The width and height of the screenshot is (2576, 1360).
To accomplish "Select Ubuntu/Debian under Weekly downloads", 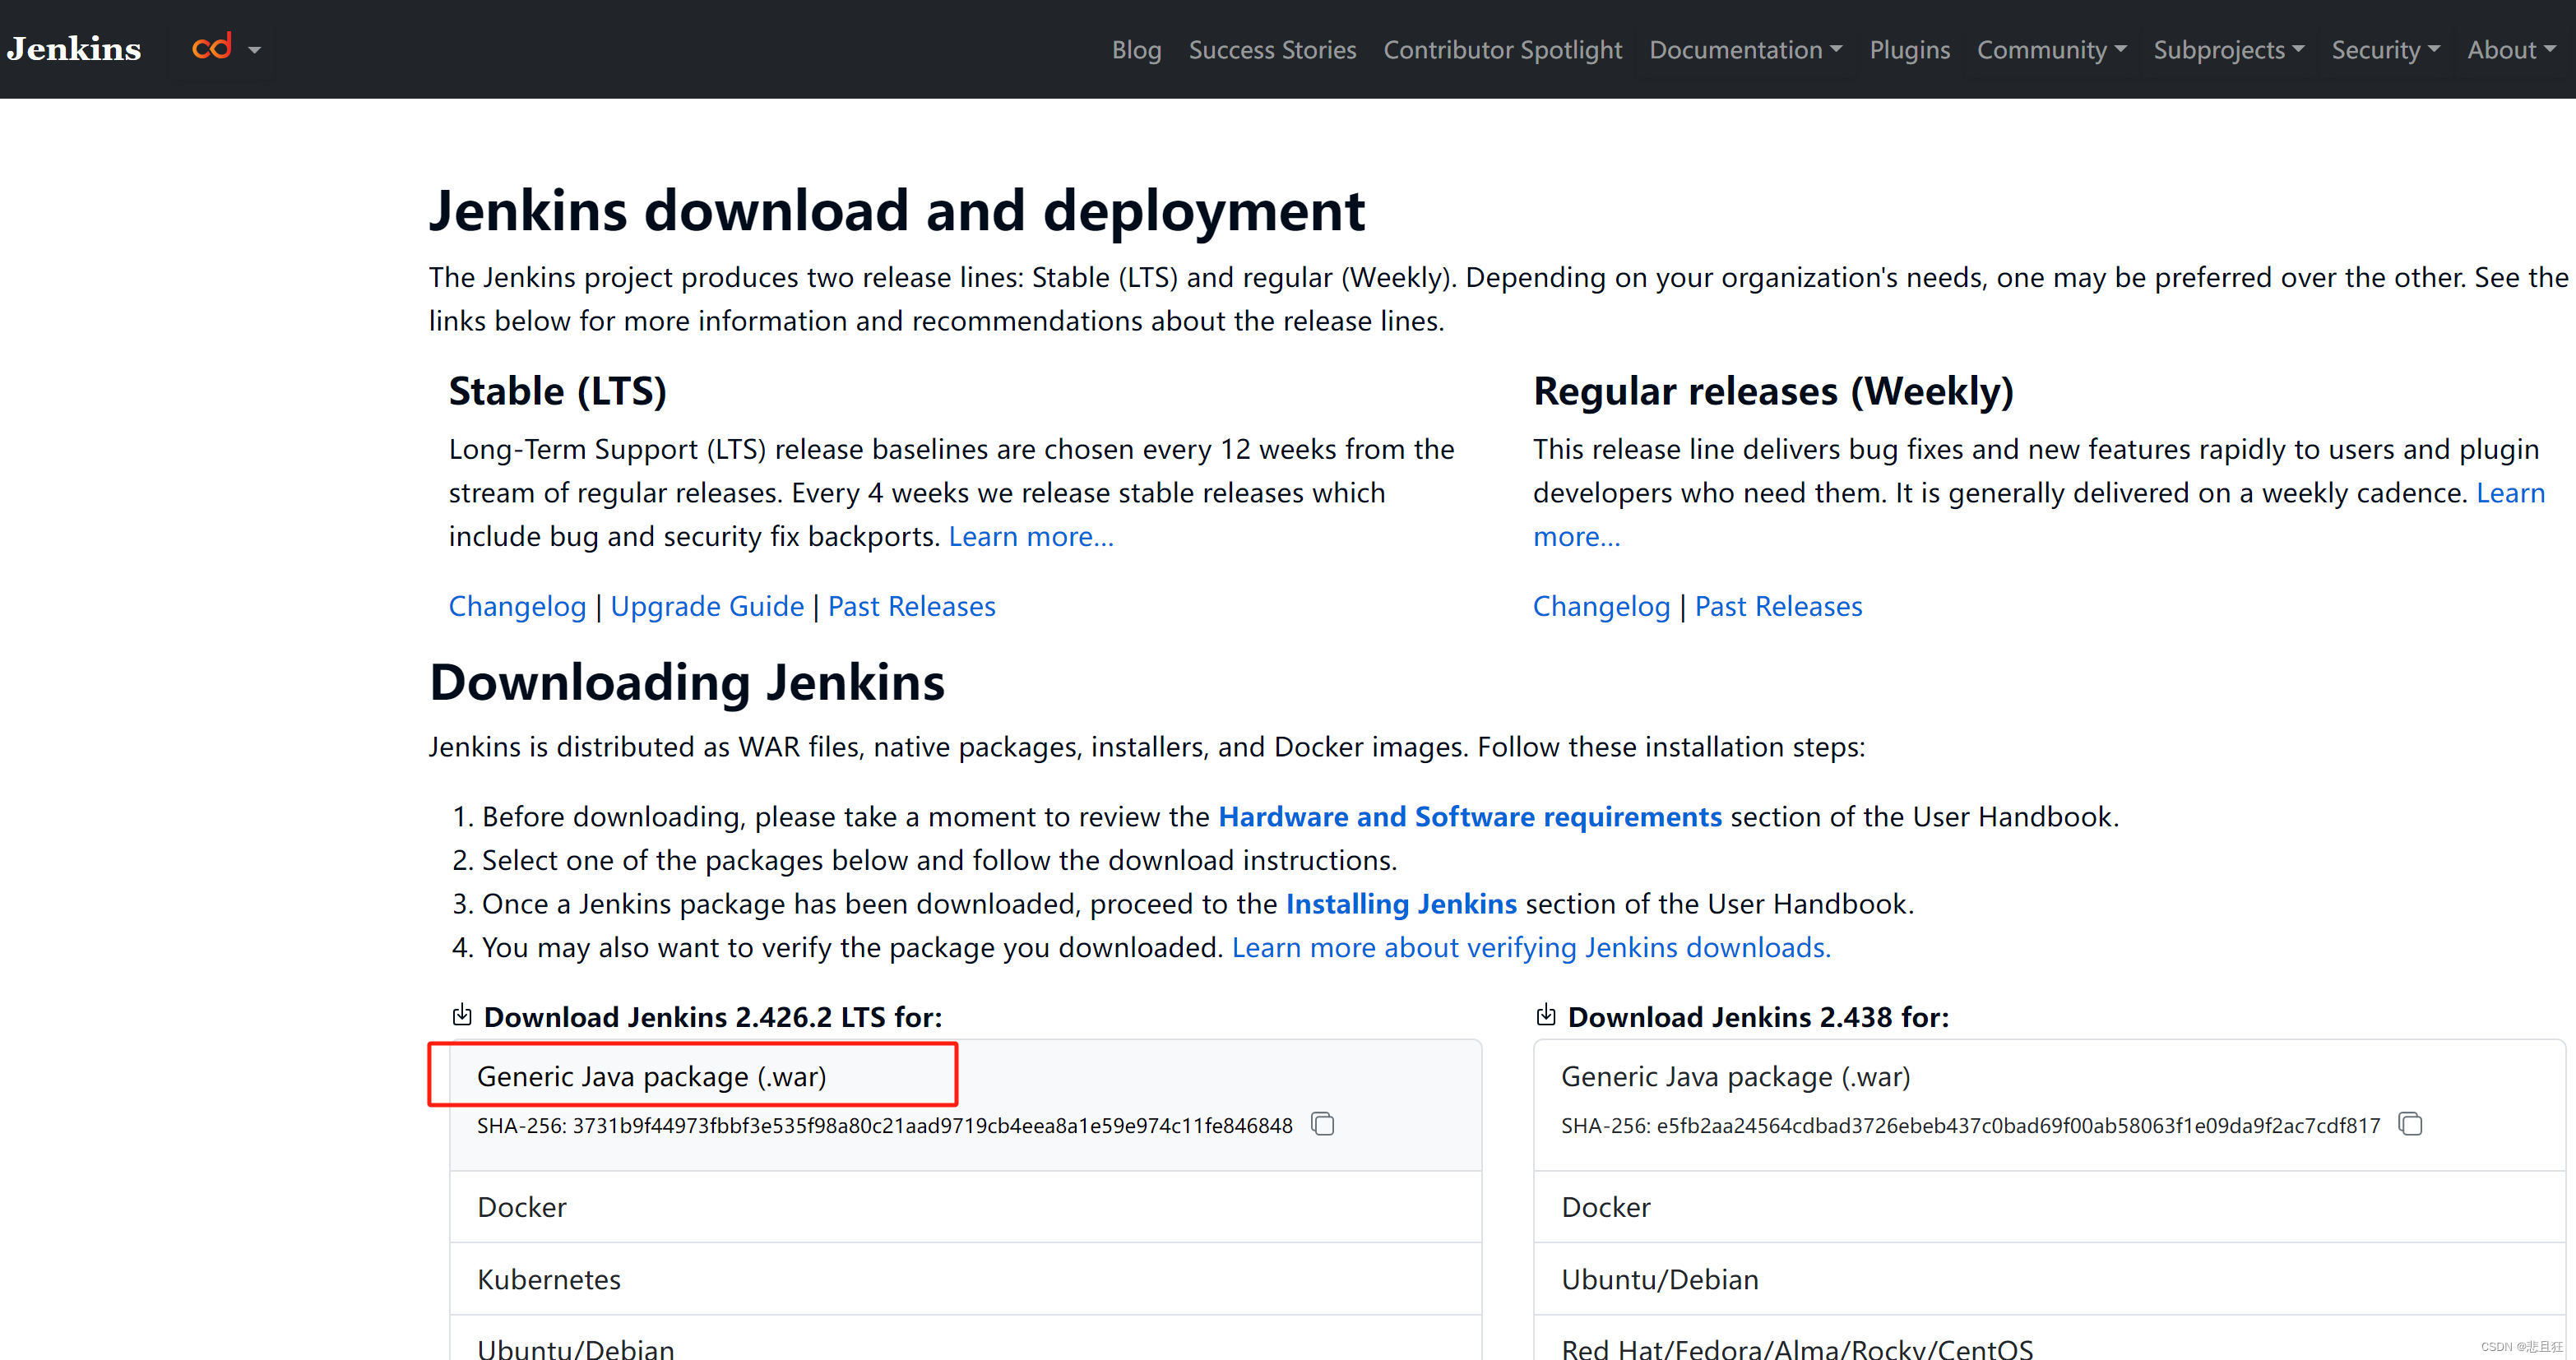I will (x=2049, y=1279).
